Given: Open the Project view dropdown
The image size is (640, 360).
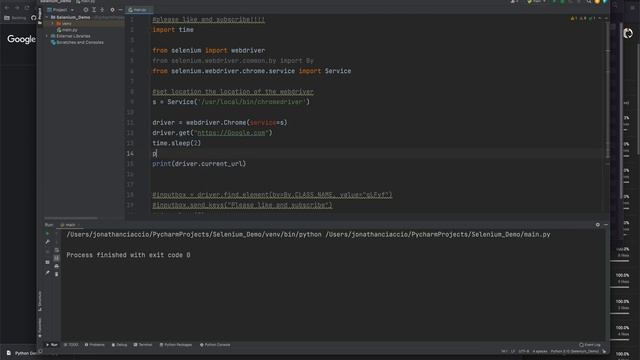Looking at the screenshot, I should 61,10.
